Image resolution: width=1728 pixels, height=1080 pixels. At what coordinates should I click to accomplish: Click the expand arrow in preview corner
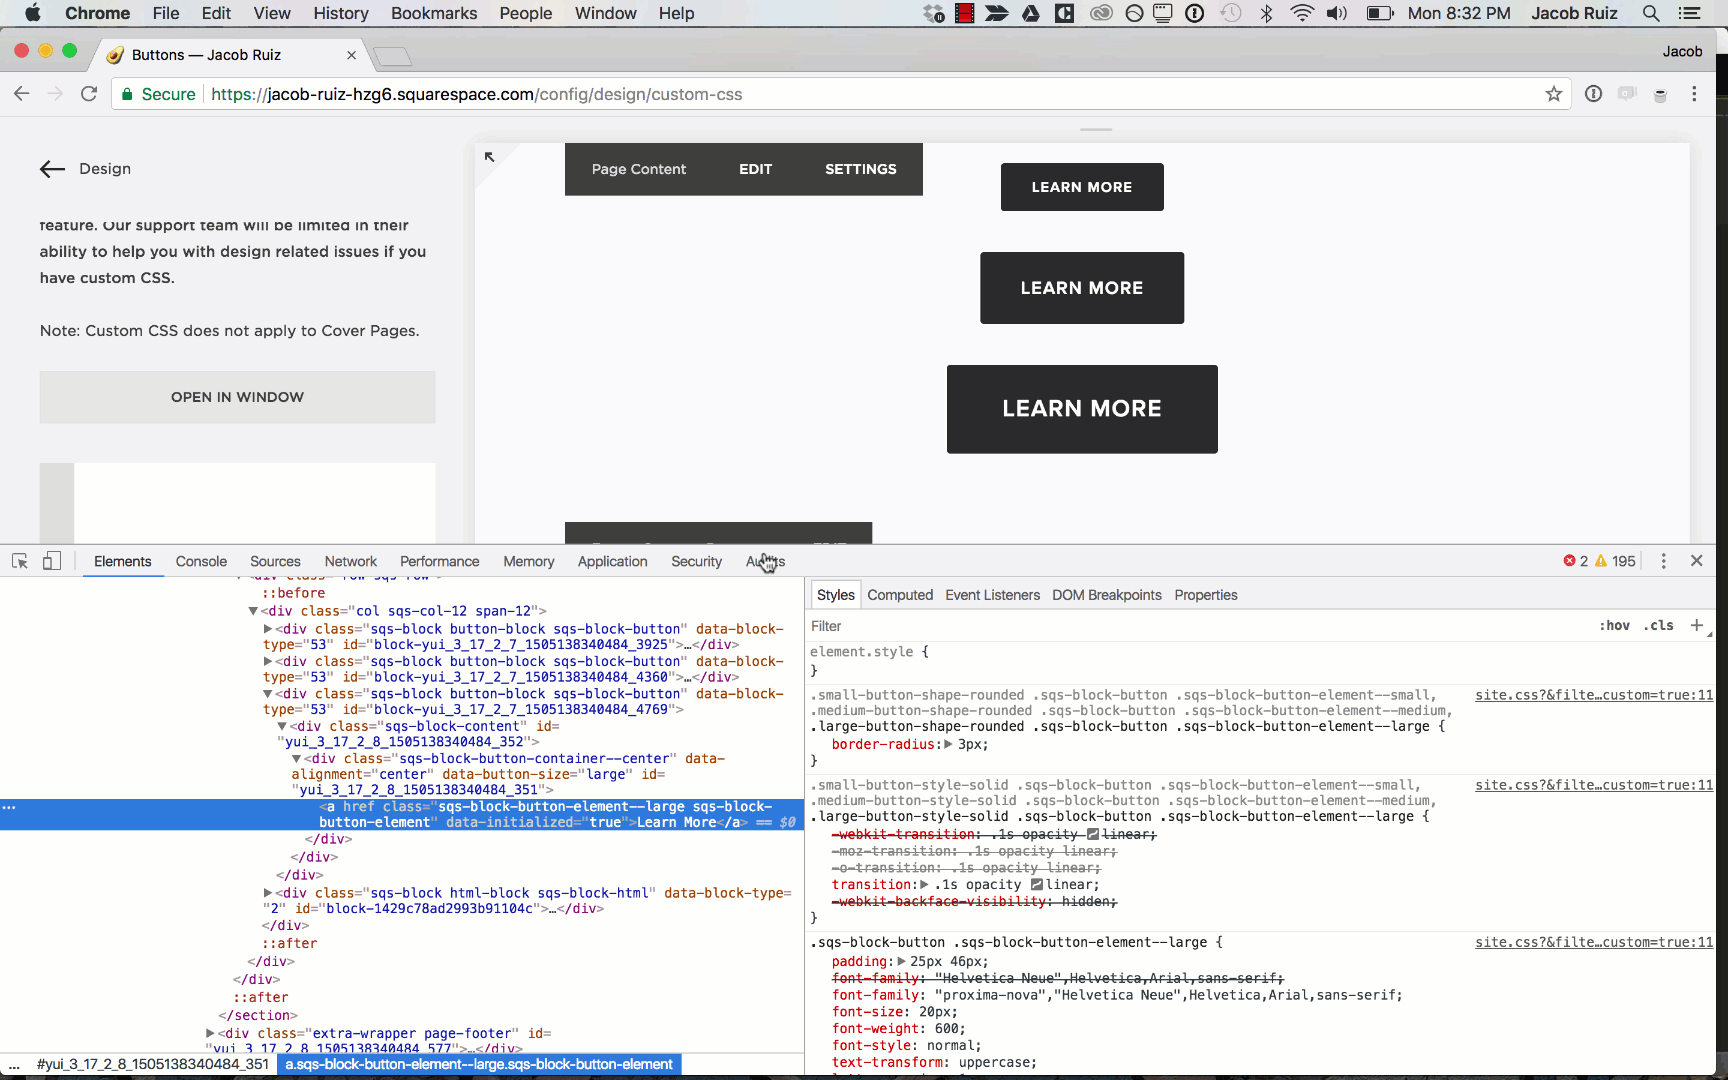pos(489,157)
